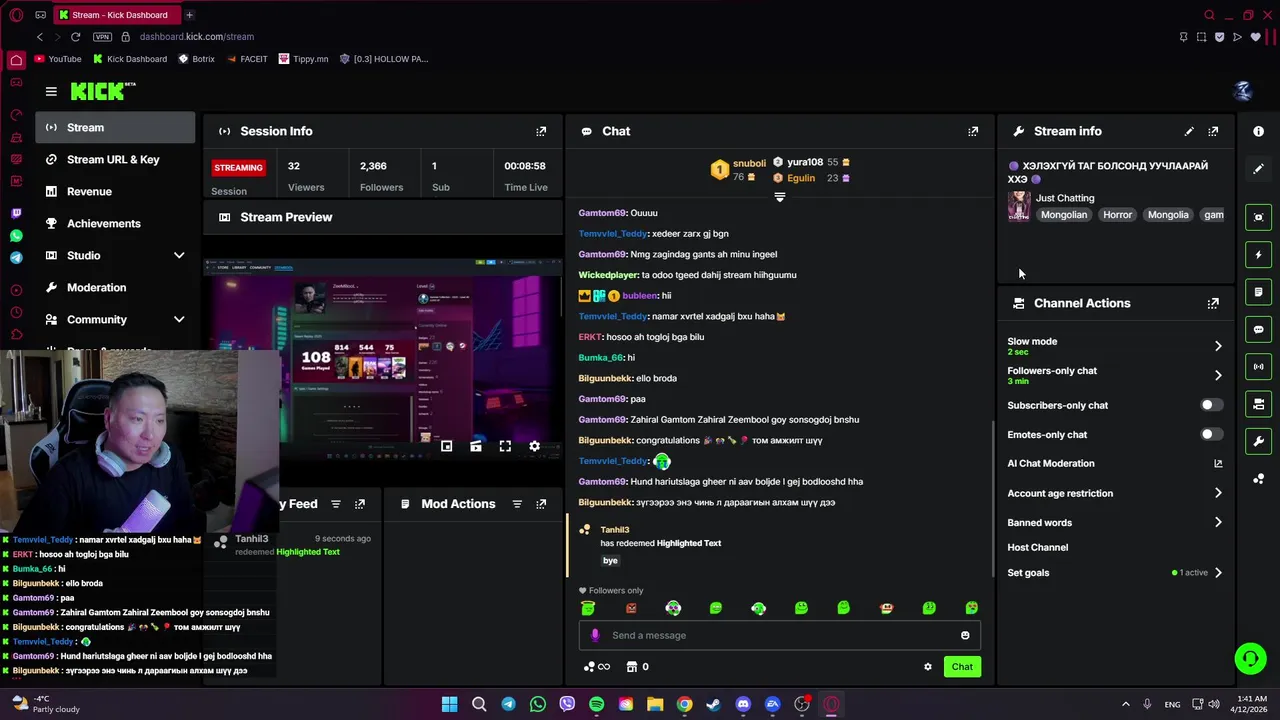Click the Horror stream tag
1280x720 pixels.
pyautogui.click(x=1117, y=215)
